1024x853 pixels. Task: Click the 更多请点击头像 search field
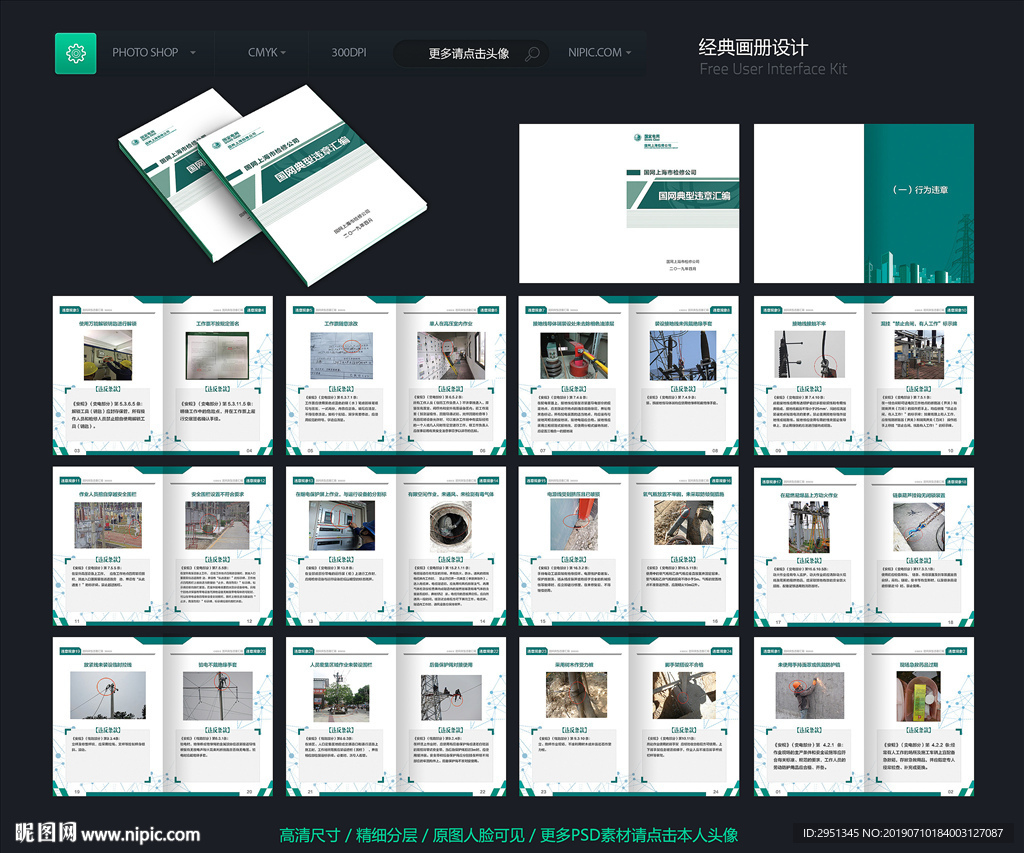coord(471,54)
